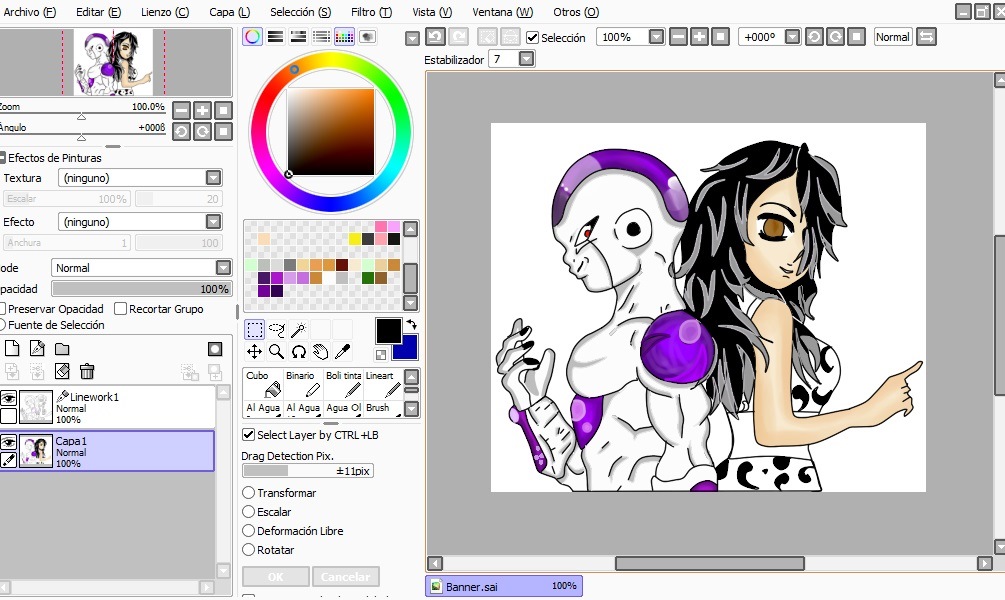Open the layer blend mode dropdown

point(223,268)
